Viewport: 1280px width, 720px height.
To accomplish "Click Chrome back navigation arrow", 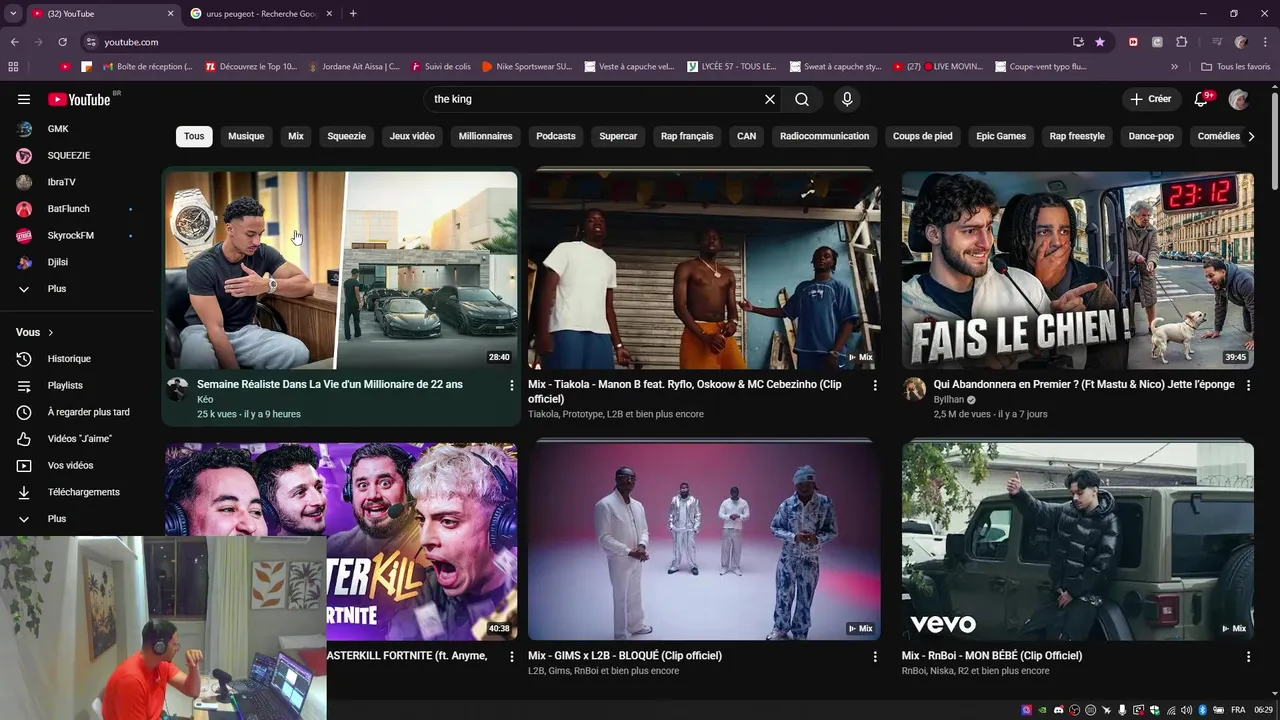I will pyautogui.click(x=14, y=42).
